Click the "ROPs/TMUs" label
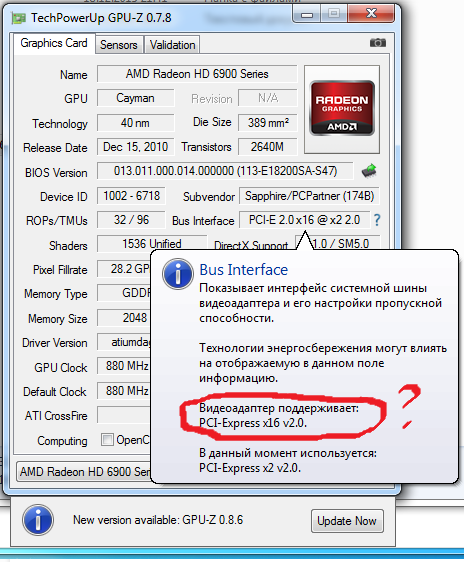The height and width of the screenshot is (562, 464). click(x=57, y=221)
